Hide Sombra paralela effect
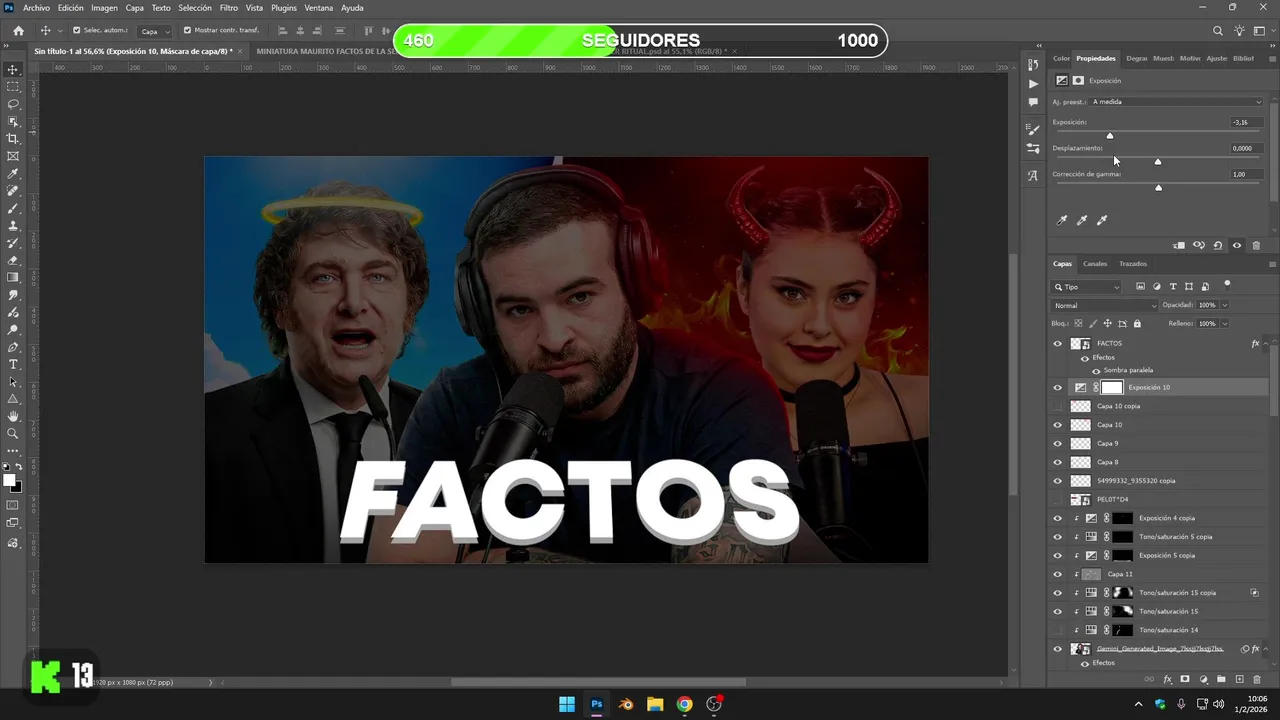 coord(1096,370)
